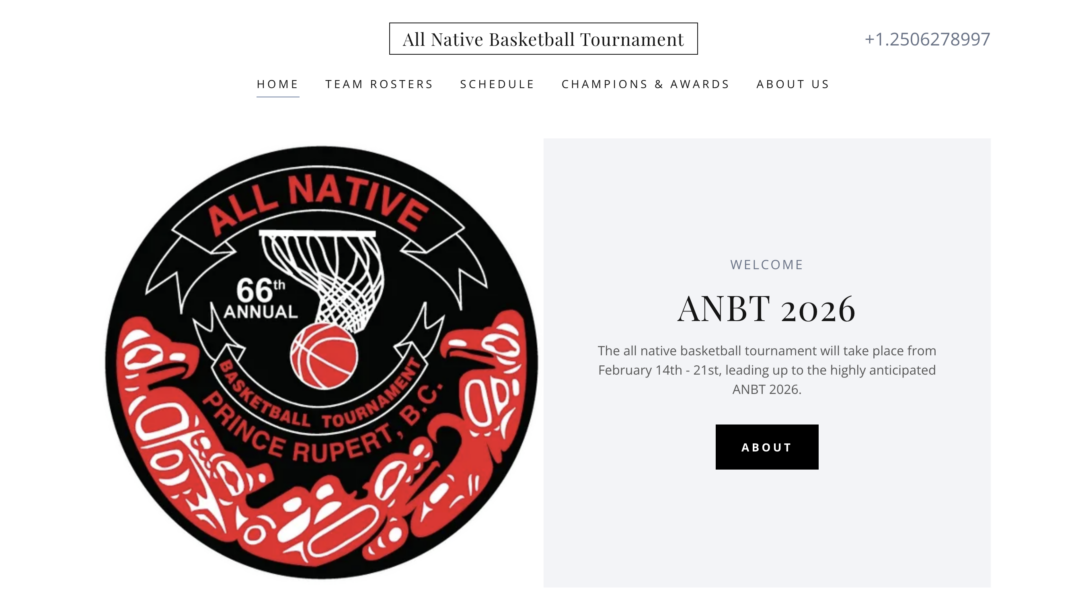Click the All Native Basketball Tournament site title
The width and height of the screenshot is (1080, 610).
[x=543, y=39]
